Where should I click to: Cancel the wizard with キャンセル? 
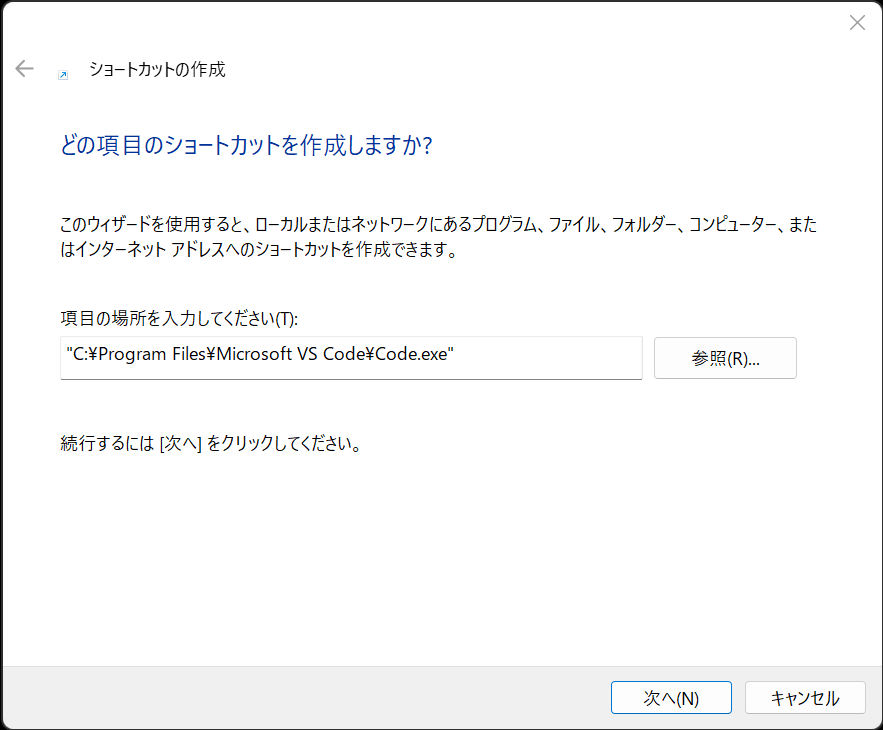point(805,697)
